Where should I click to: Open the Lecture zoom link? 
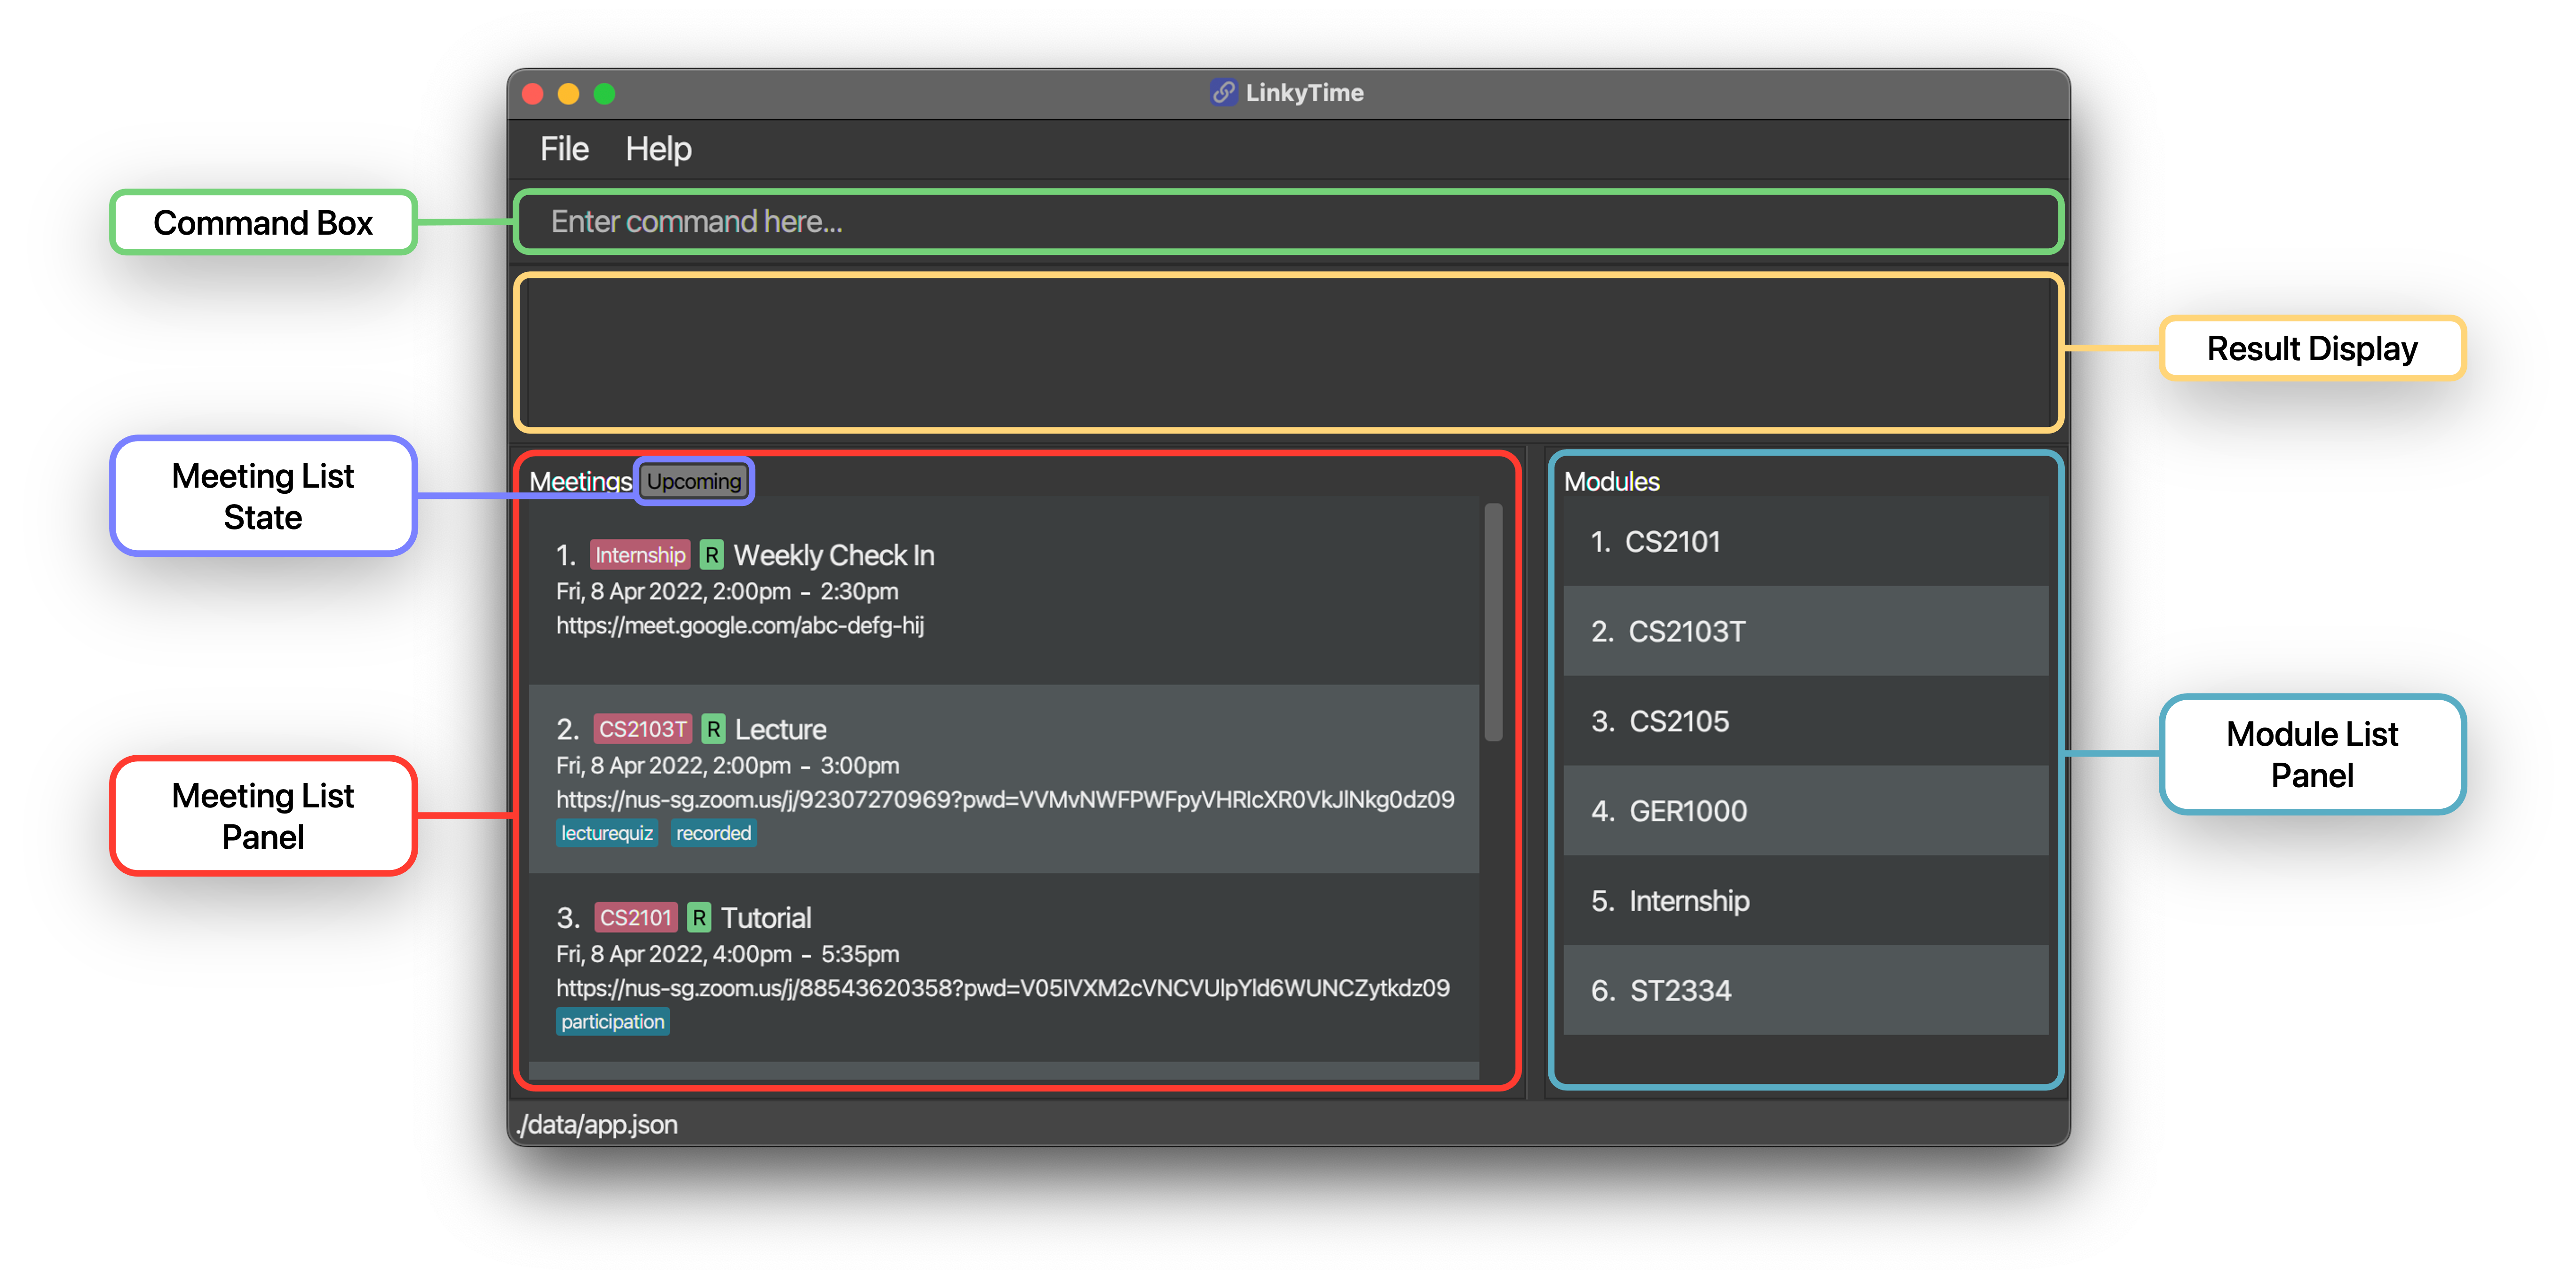pos(1005,800)
